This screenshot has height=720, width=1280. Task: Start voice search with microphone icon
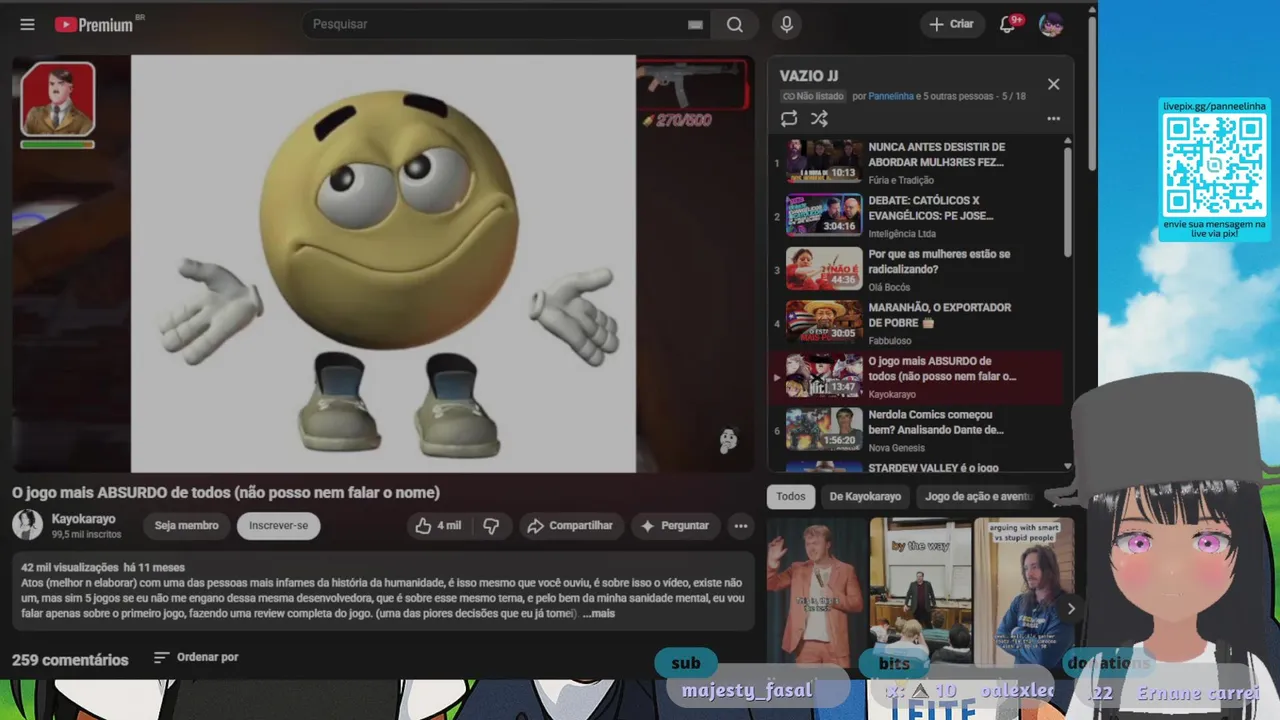(787, 25)
